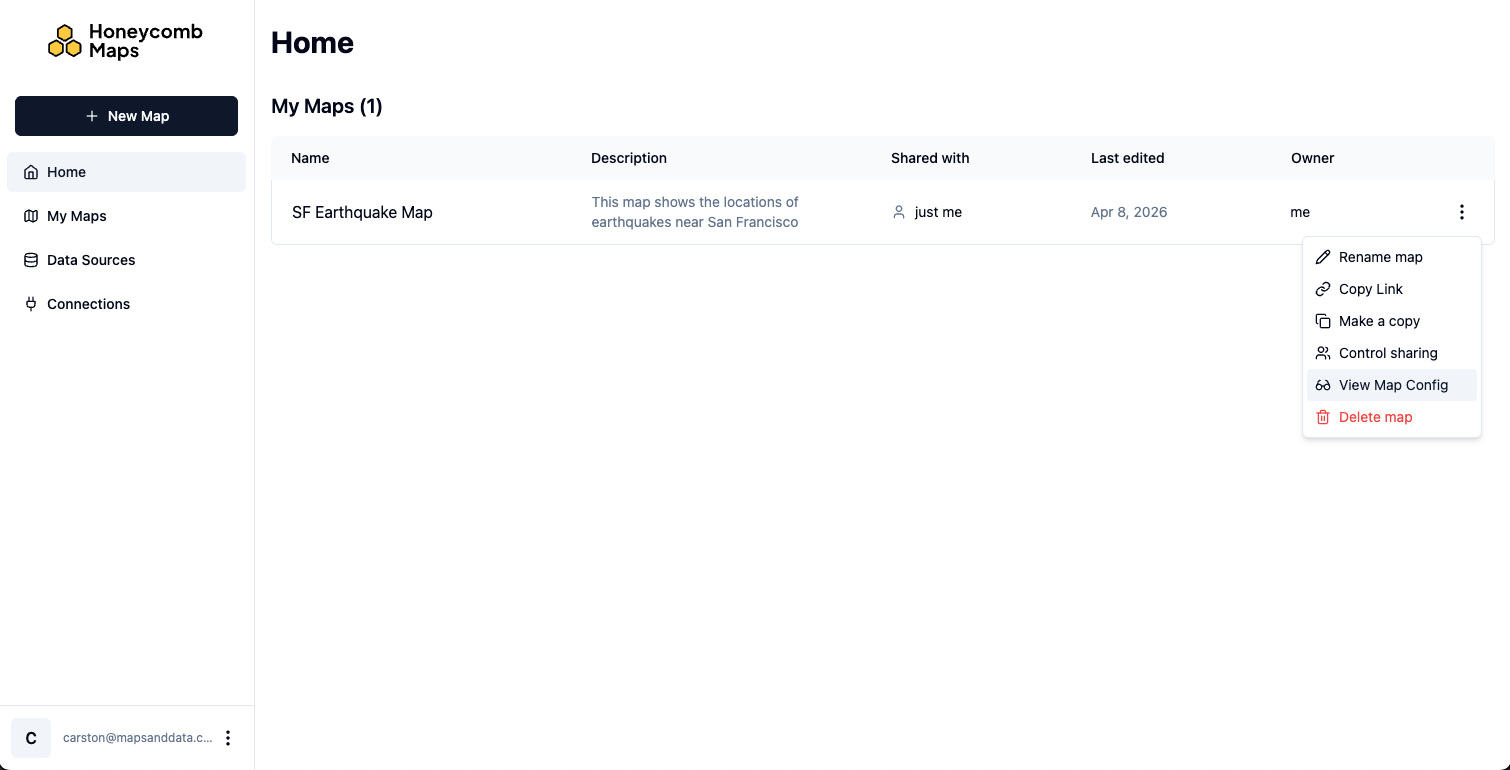Image resolution: width=1510 pixels, height=770 pixels.
Task: Click the person icon beside 'just me'
Action: [x=898, y=212]
